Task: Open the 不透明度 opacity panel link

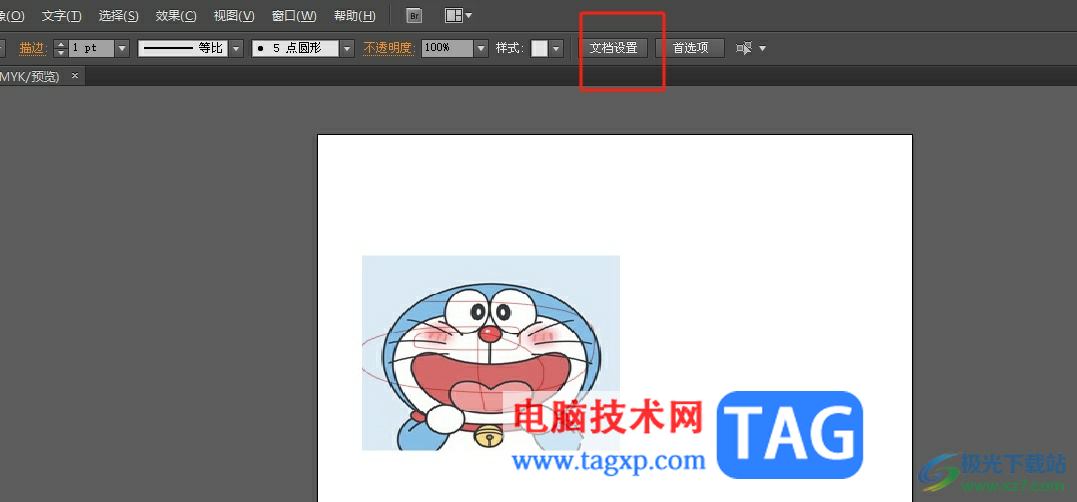Action: [389, 48]
